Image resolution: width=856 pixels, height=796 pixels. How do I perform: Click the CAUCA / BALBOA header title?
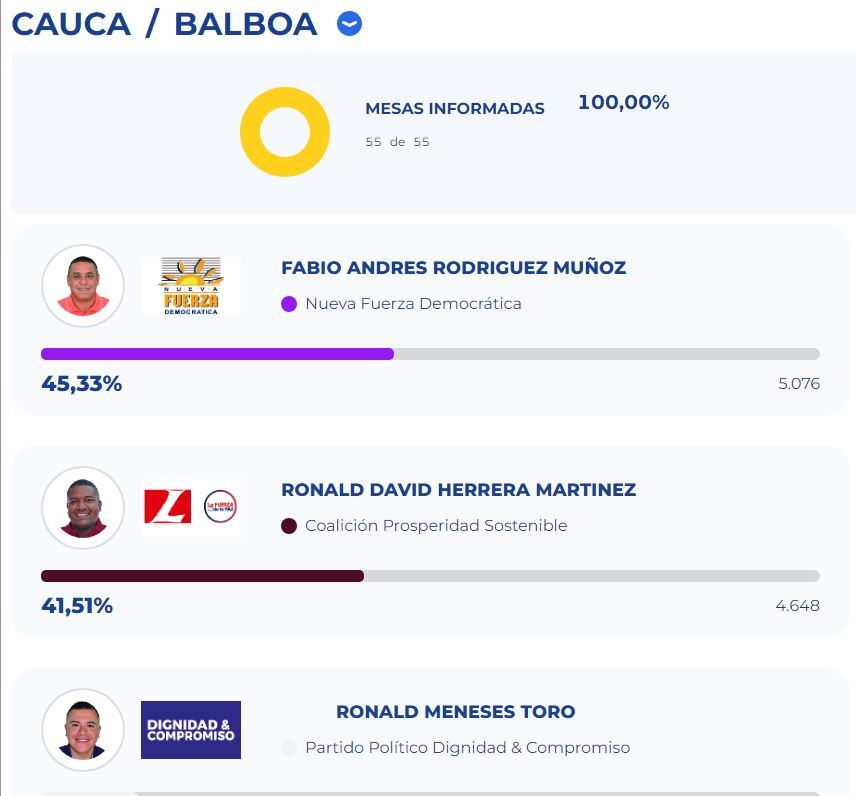coord(160,23)
